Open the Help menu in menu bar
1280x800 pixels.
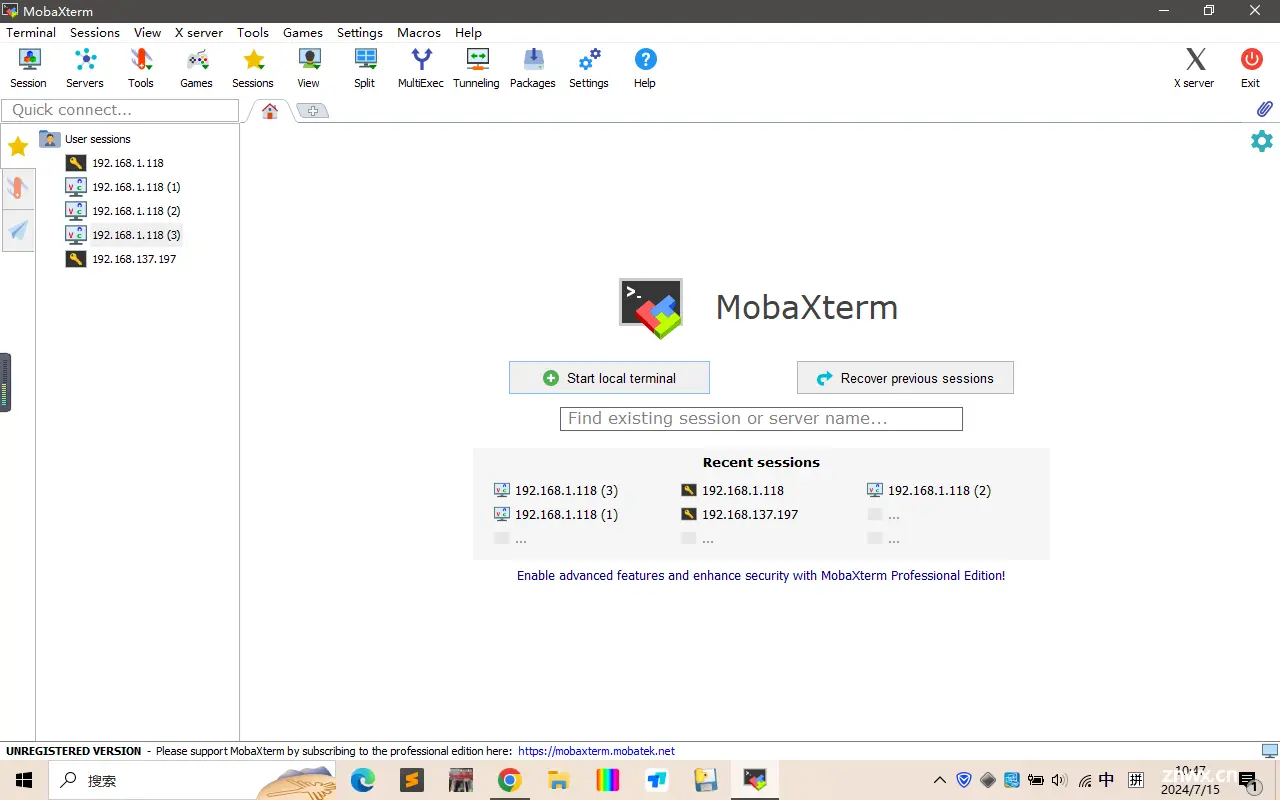pos(468,32)
